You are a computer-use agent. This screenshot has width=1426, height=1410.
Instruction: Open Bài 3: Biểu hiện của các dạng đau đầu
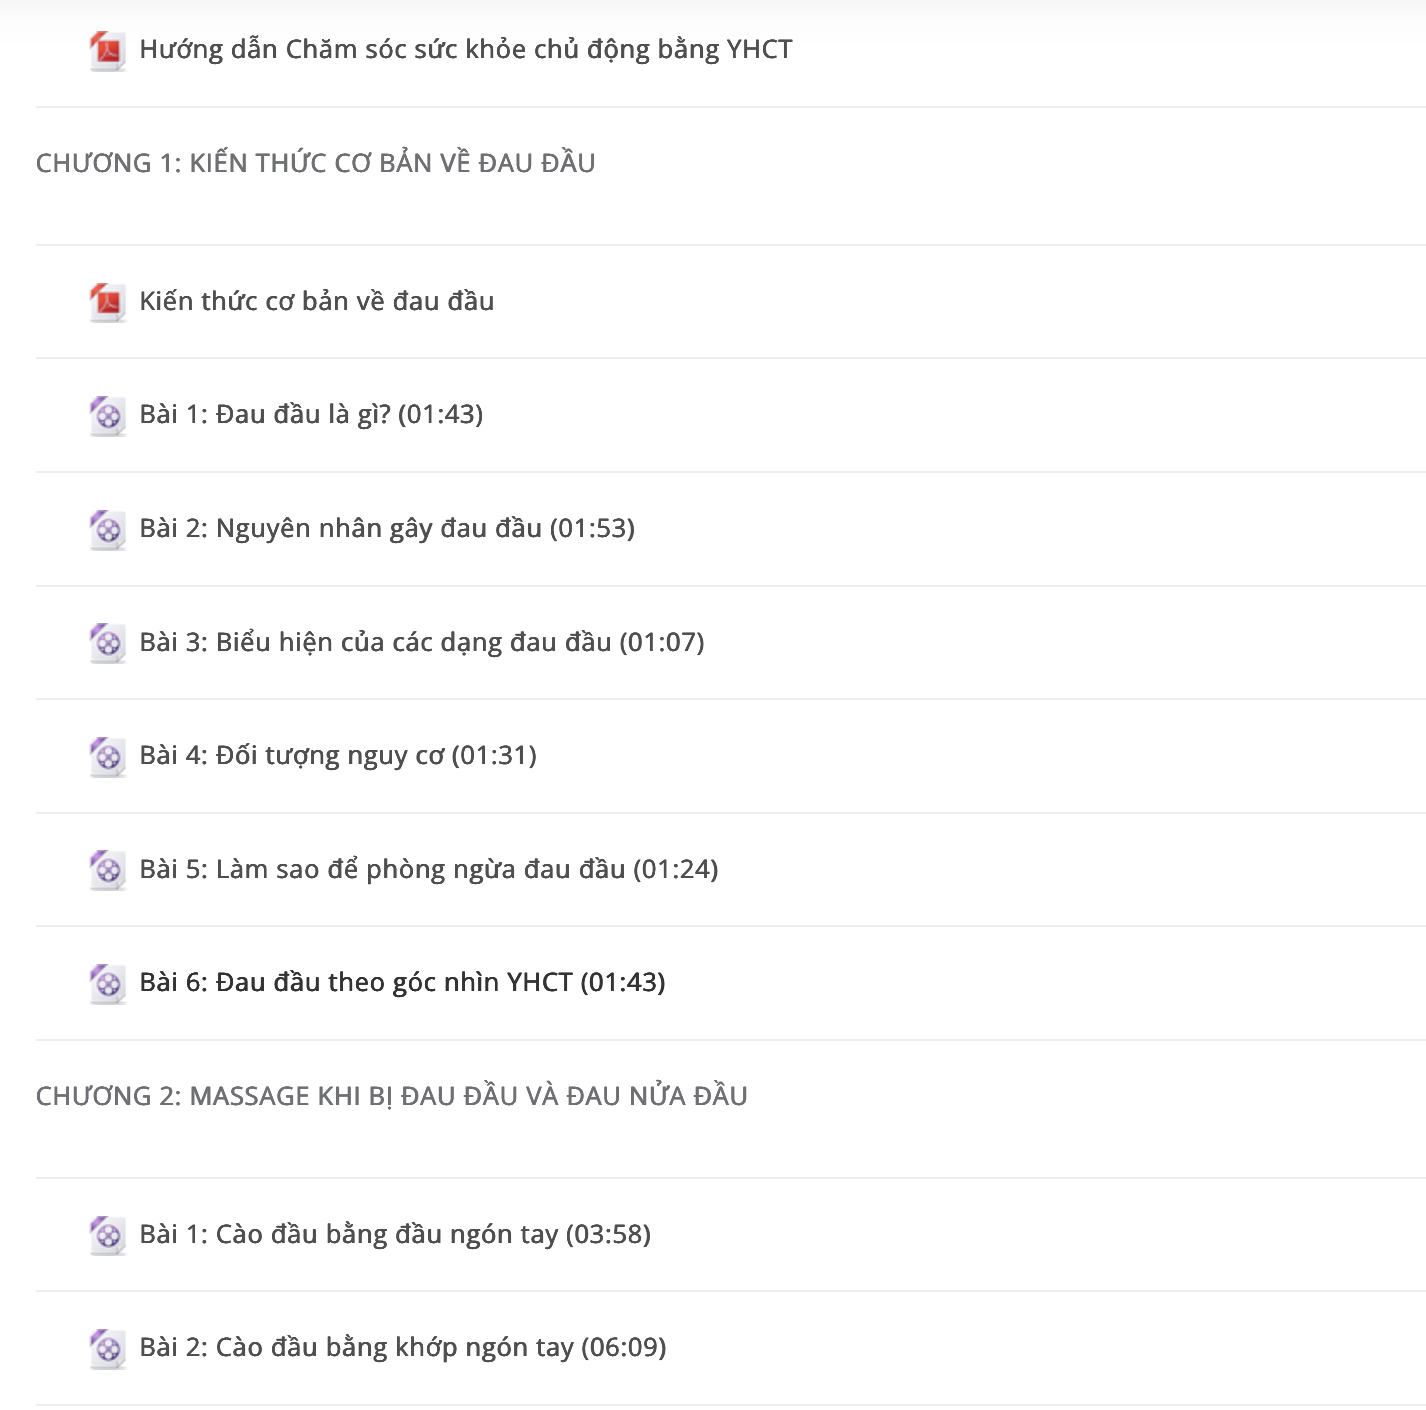(422, 642)
